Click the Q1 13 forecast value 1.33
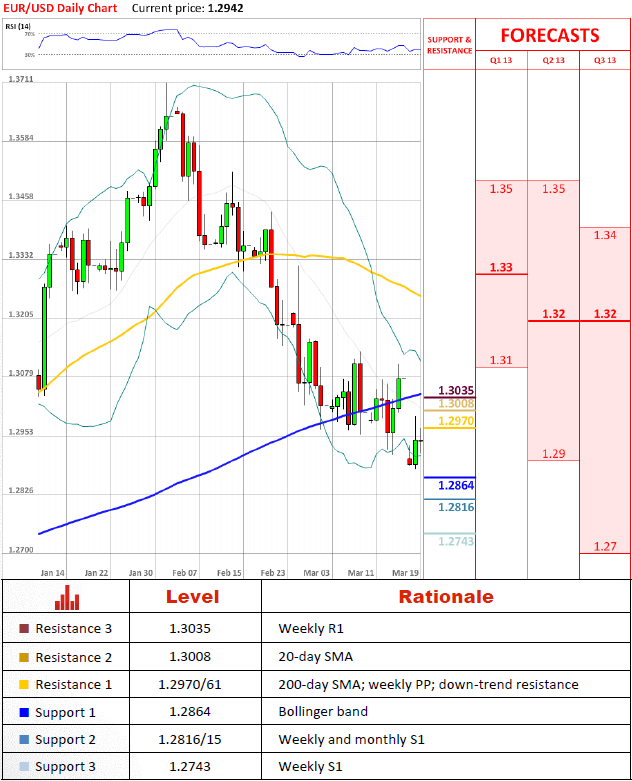Viewport: 632px width, 781px height. tap(501, 267)
